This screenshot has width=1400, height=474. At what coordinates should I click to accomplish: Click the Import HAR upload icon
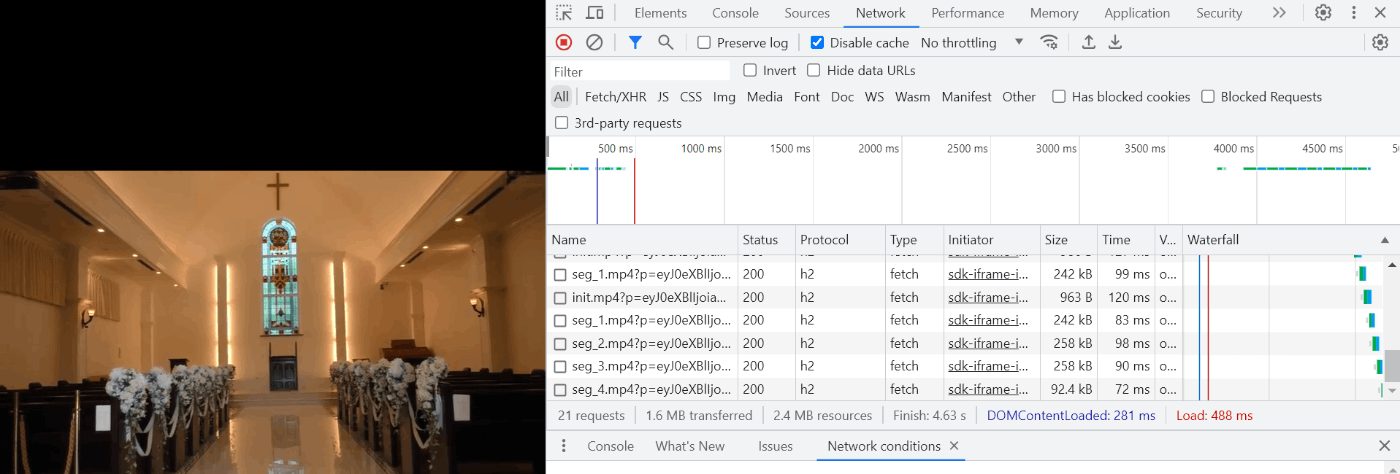[x=1089, y=42]
